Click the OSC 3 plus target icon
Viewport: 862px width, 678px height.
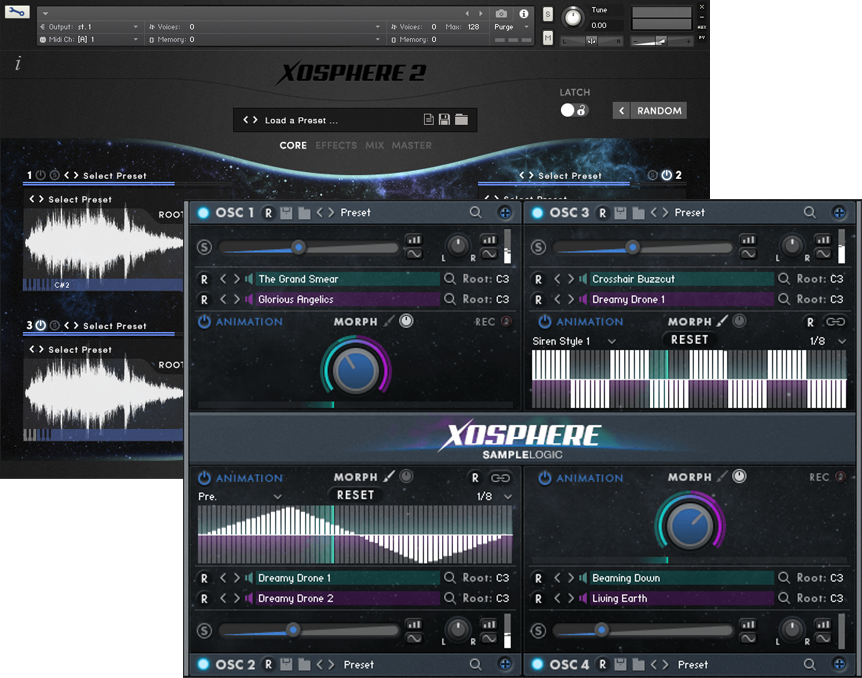pyautogui.click(x=839, y=212)
